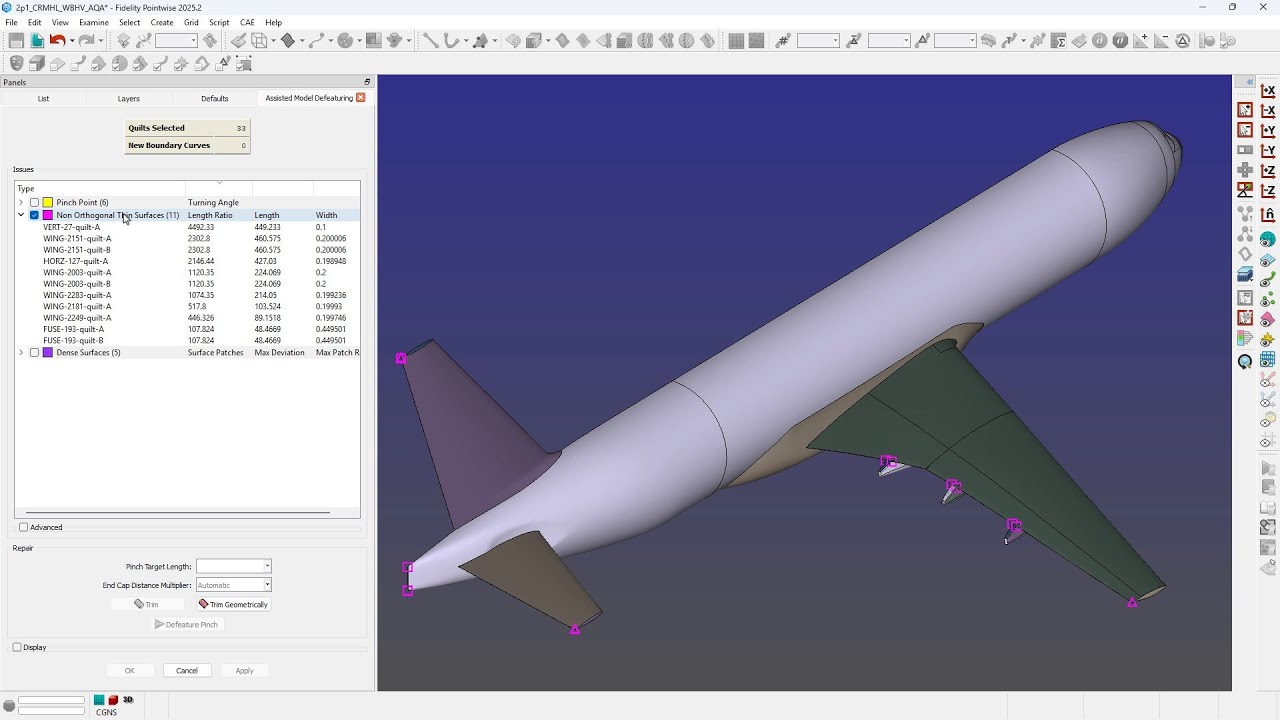Click the wireframe cube create icon

click(259, 41)
